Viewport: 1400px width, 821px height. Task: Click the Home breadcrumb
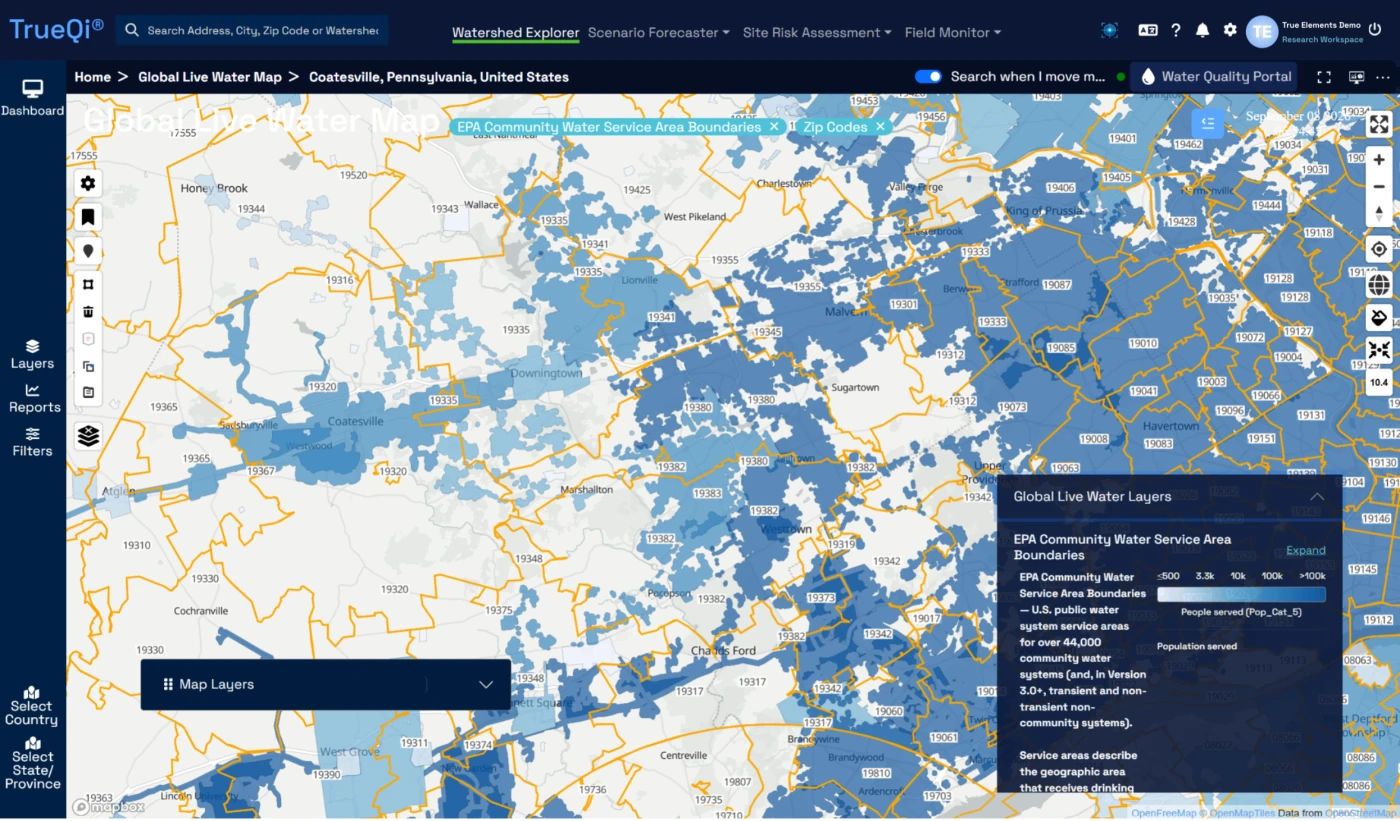click(x=93, y=77)
